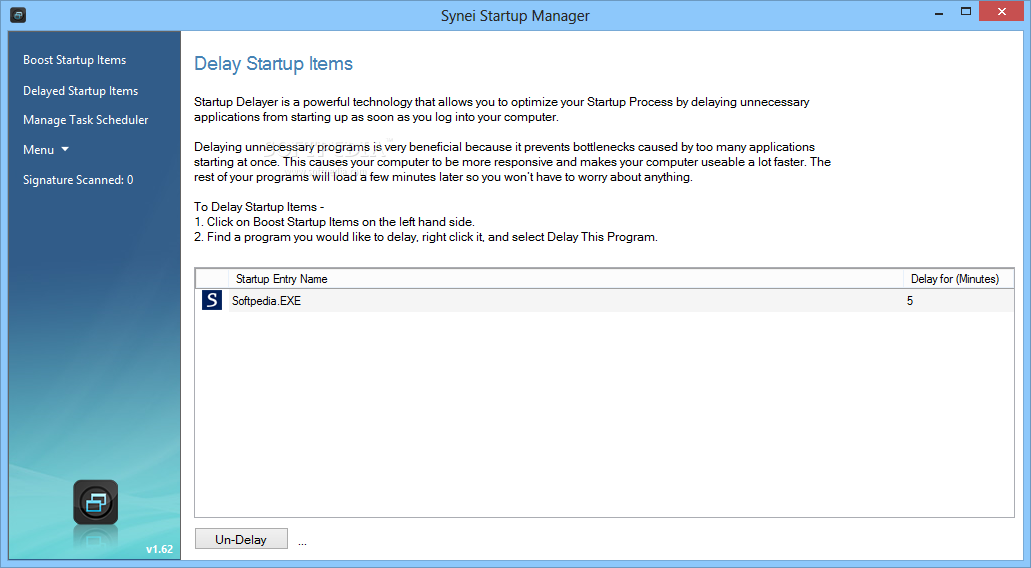Screen dimensions: 1031x568
Task: Click the Un-Delay button
Action: (241, 539)
